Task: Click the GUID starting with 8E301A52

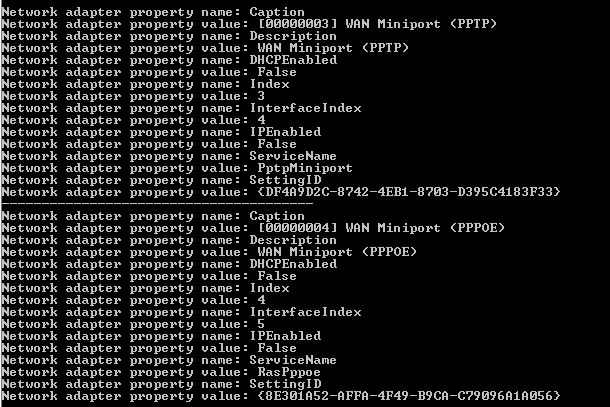Action: [x=408, y=396]
